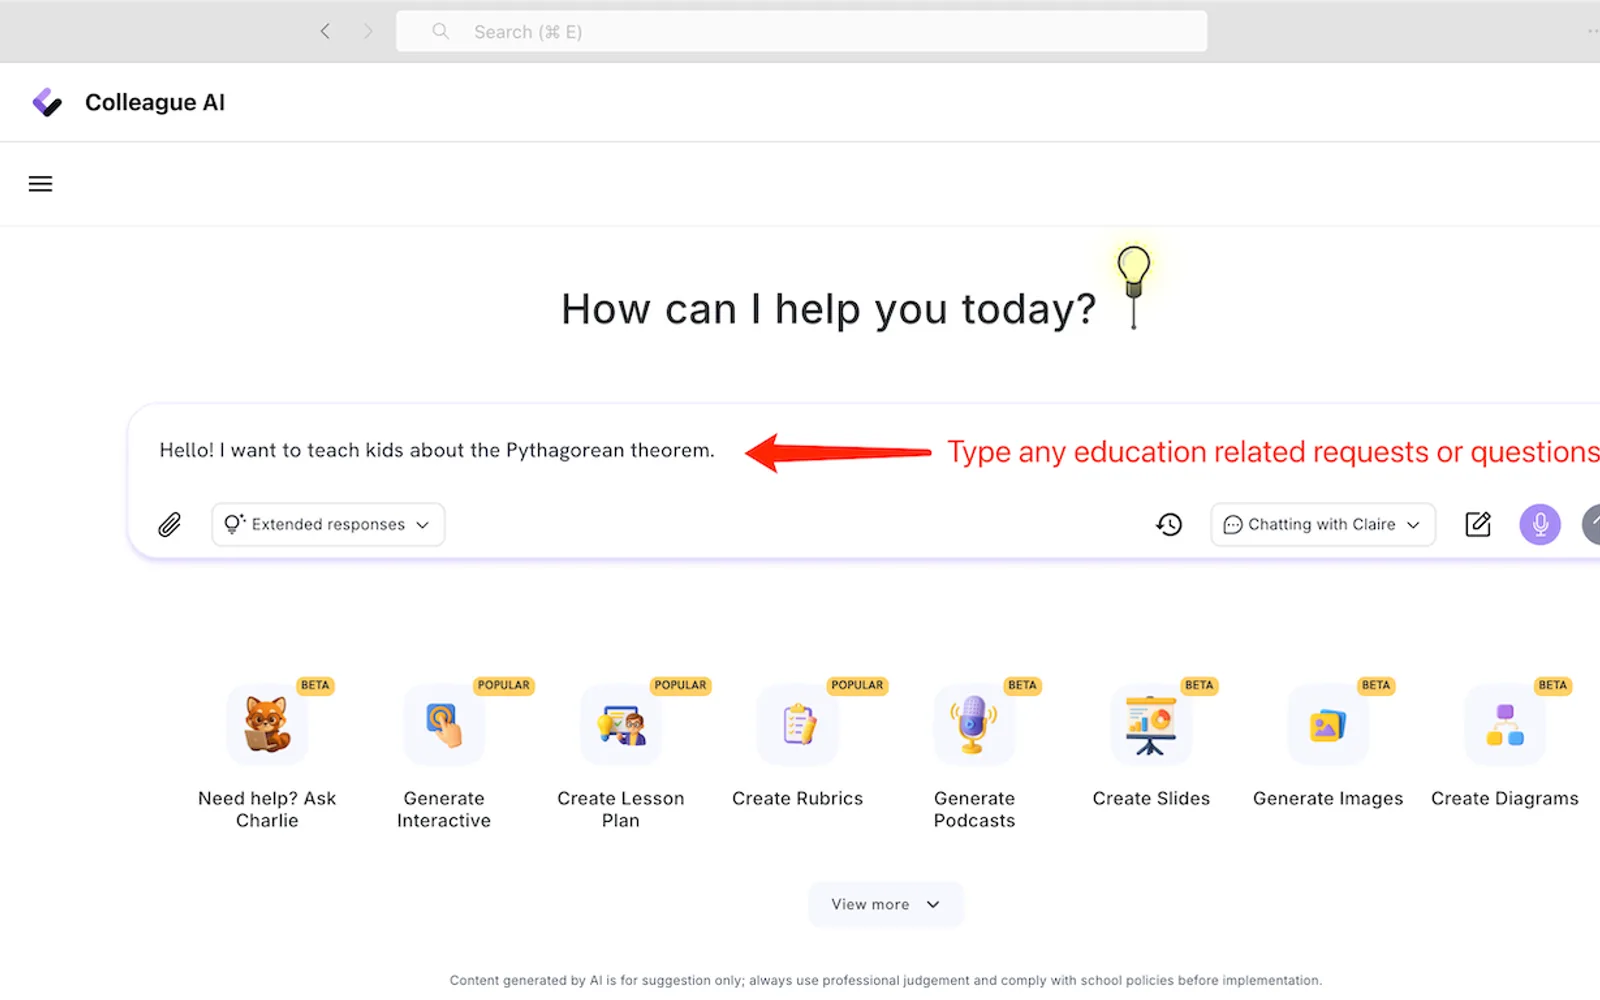Viewport: 1600px width, 1000px height.
Task: Expand the Extended responses dropdown
Action: [x=328, y=524]
